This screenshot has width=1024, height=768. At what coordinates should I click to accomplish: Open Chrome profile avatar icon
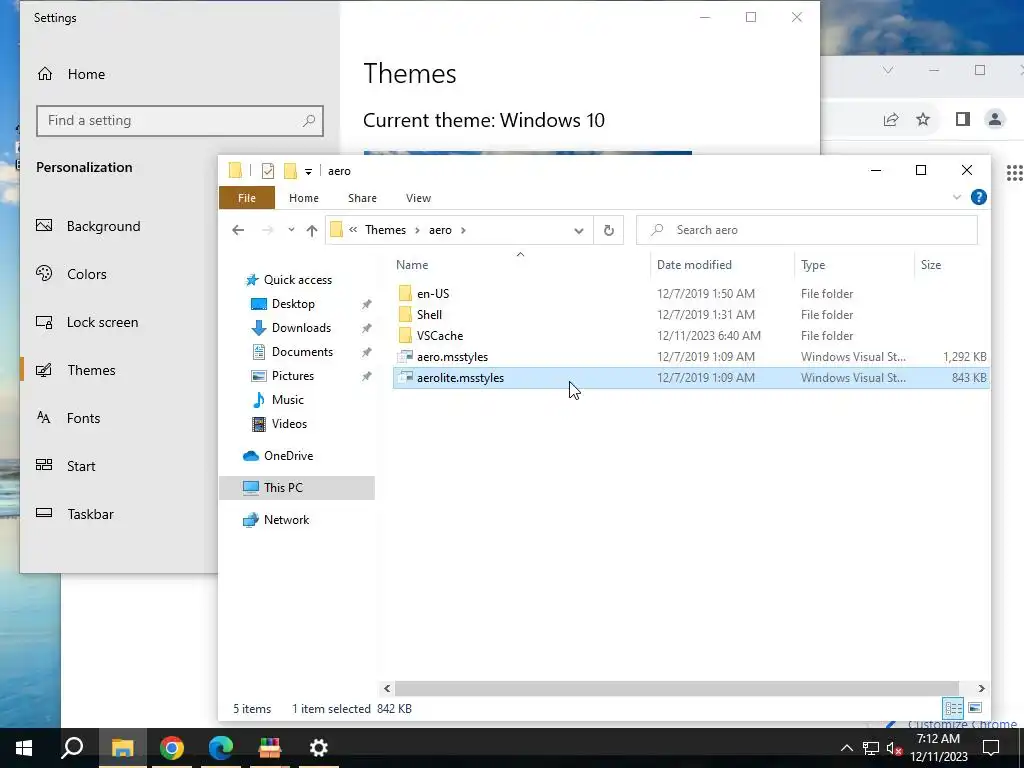click(995, 119)
